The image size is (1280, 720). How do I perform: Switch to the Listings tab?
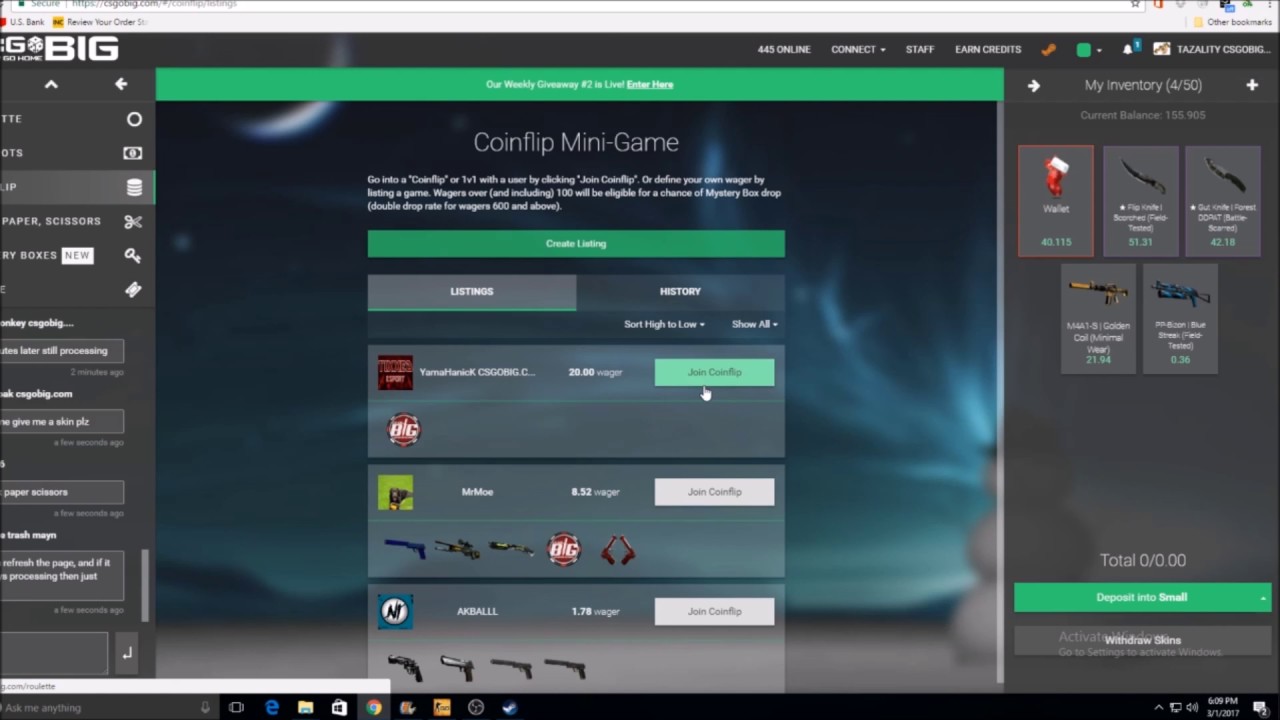point(472,291)
